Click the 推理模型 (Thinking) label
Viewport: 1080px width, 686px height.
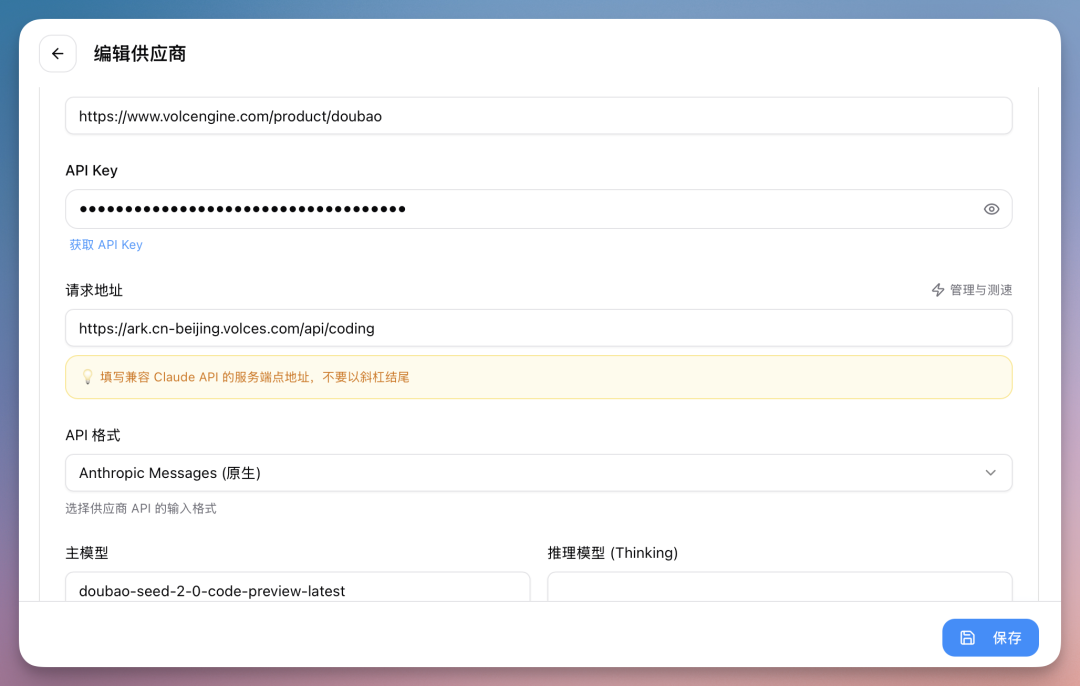click(613, 553)
